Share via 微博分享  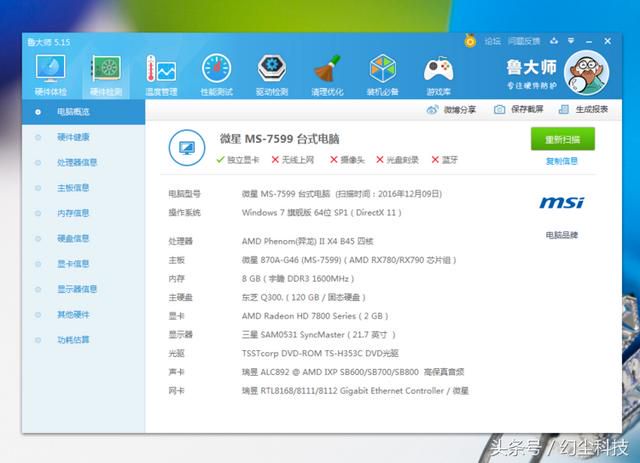tap(451, 109)
